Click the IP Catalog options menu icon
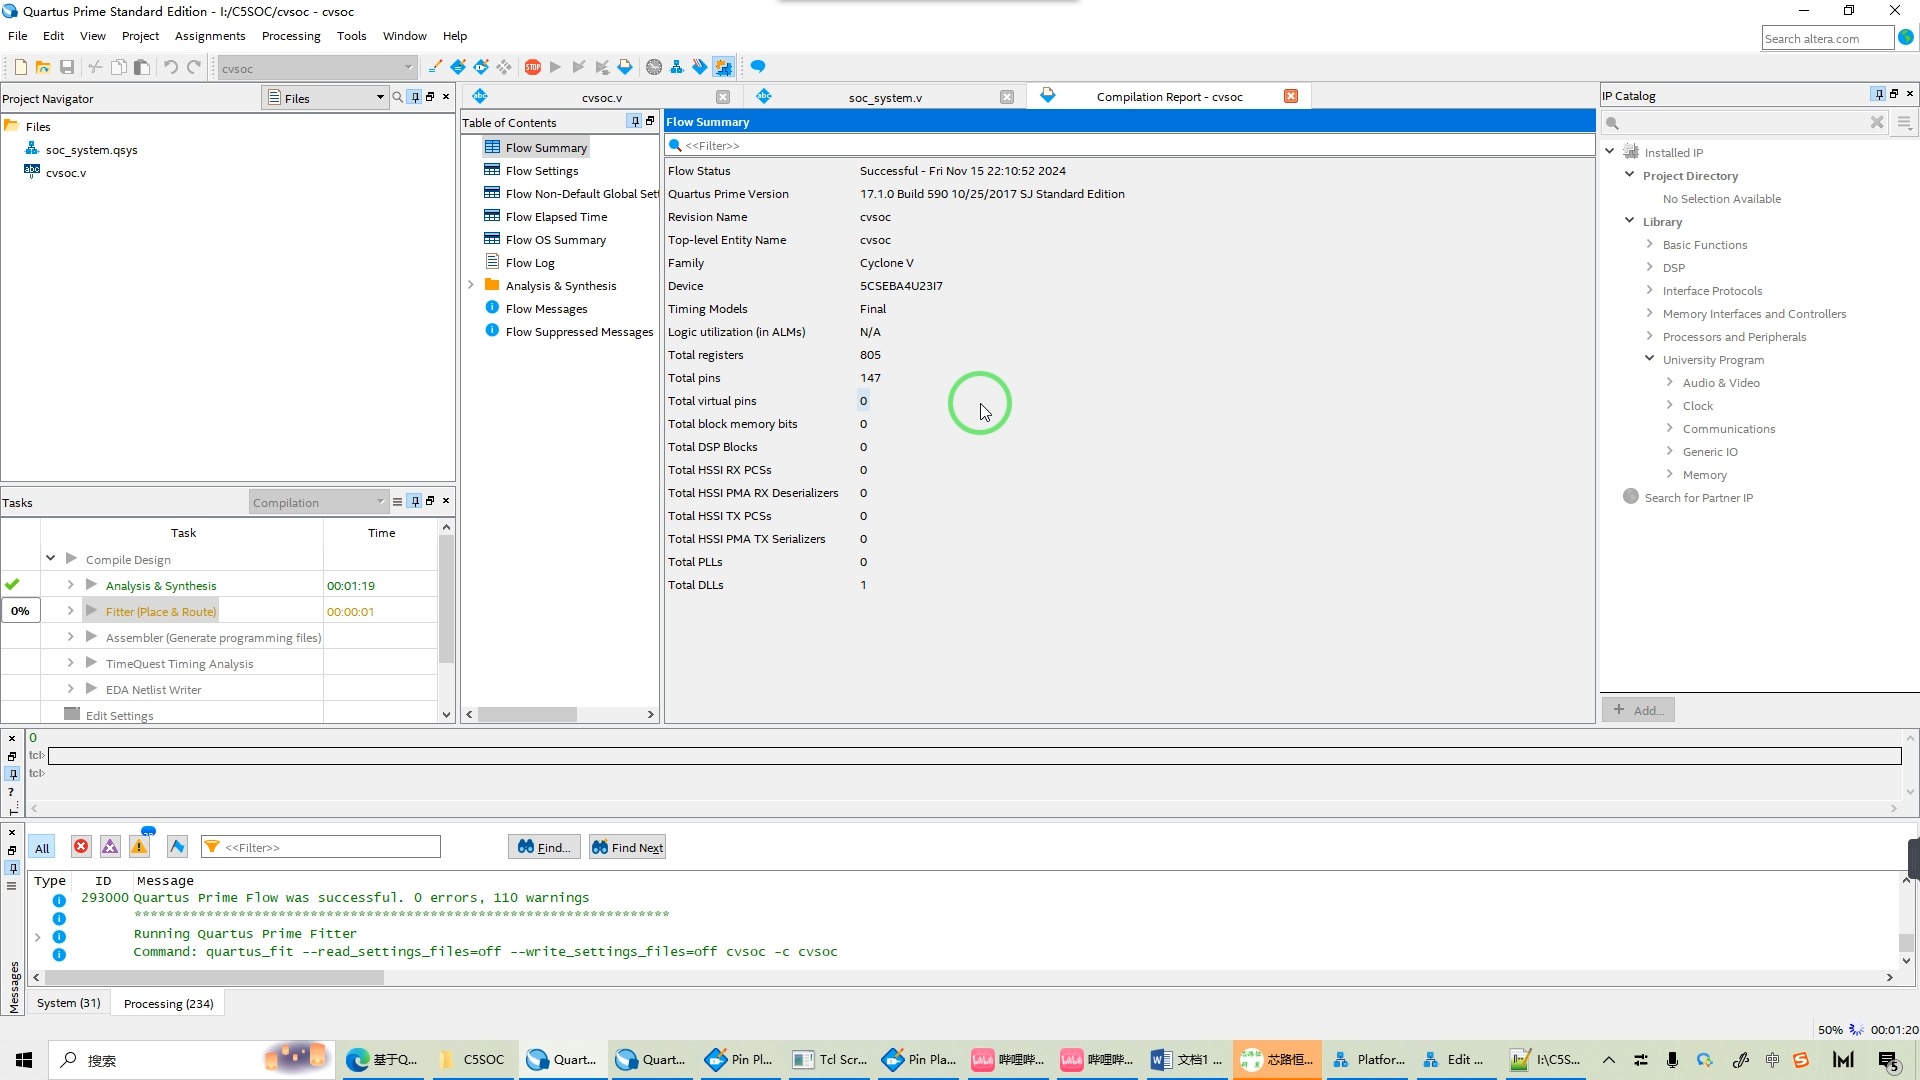Image resolution: width=1920 pixels, height=1080 pixels. [1904, 122]
